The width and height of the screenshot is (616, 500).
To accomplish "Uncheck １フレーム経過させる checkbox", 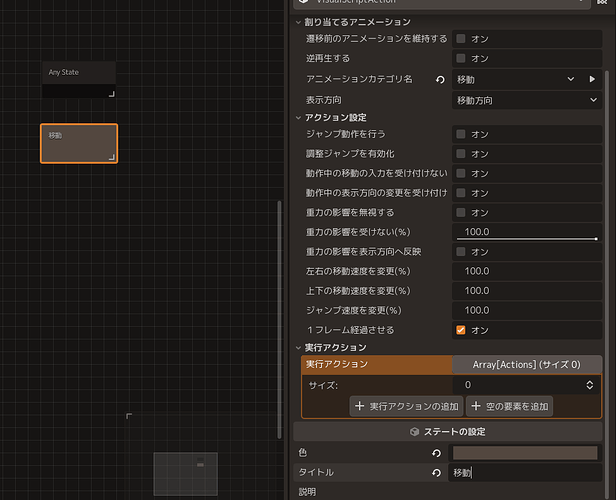I will pos(461,330).
